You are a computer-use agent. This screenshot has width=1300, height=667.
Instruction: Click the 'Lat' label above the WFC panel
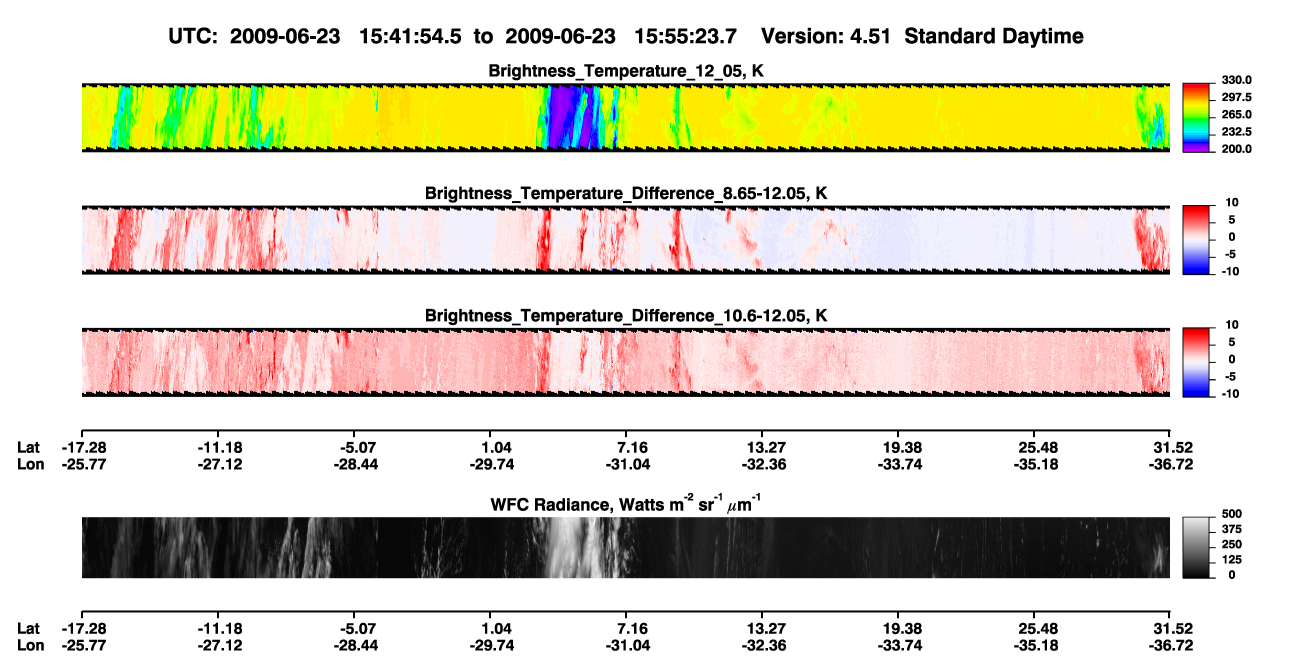coord(28,447)
